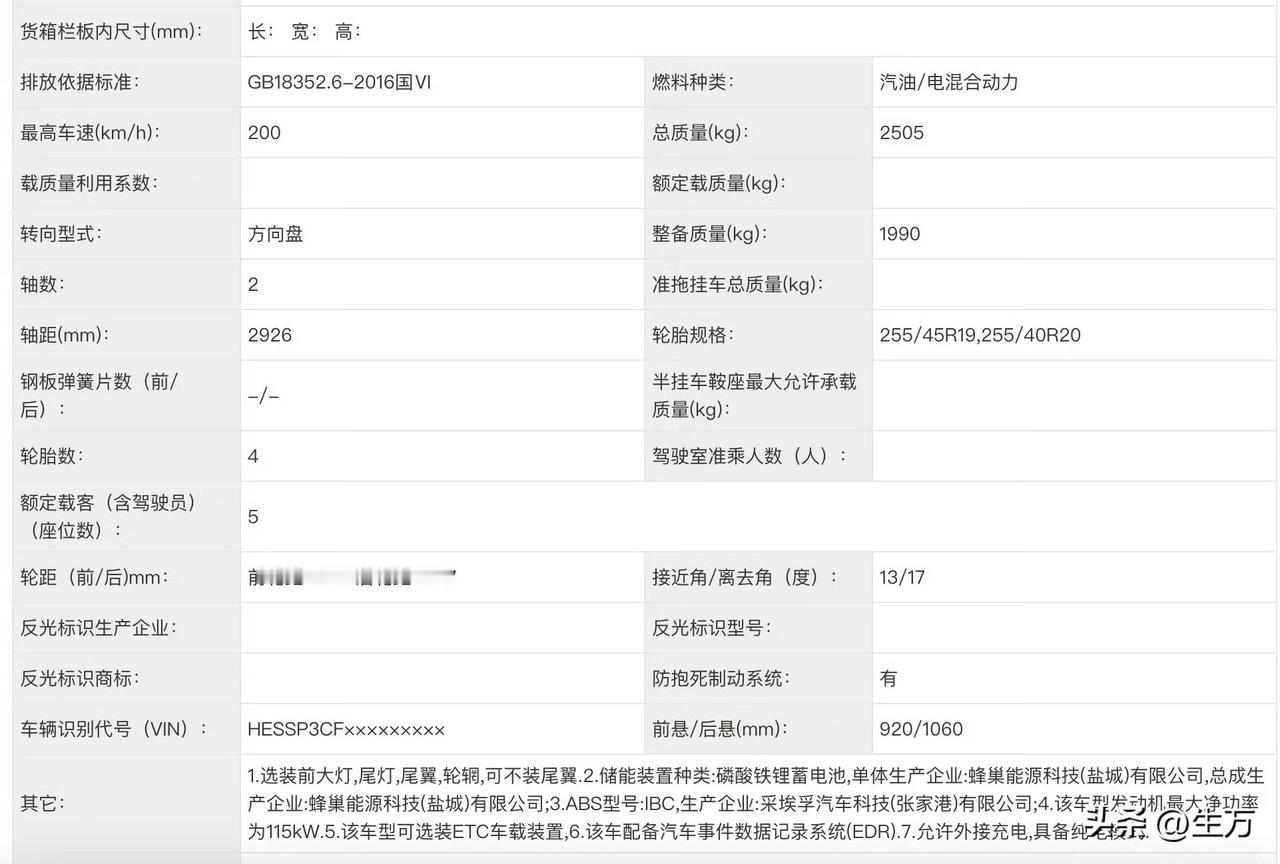Click the label "转向型式:"
1280x864 pixels.
[62, 234]
